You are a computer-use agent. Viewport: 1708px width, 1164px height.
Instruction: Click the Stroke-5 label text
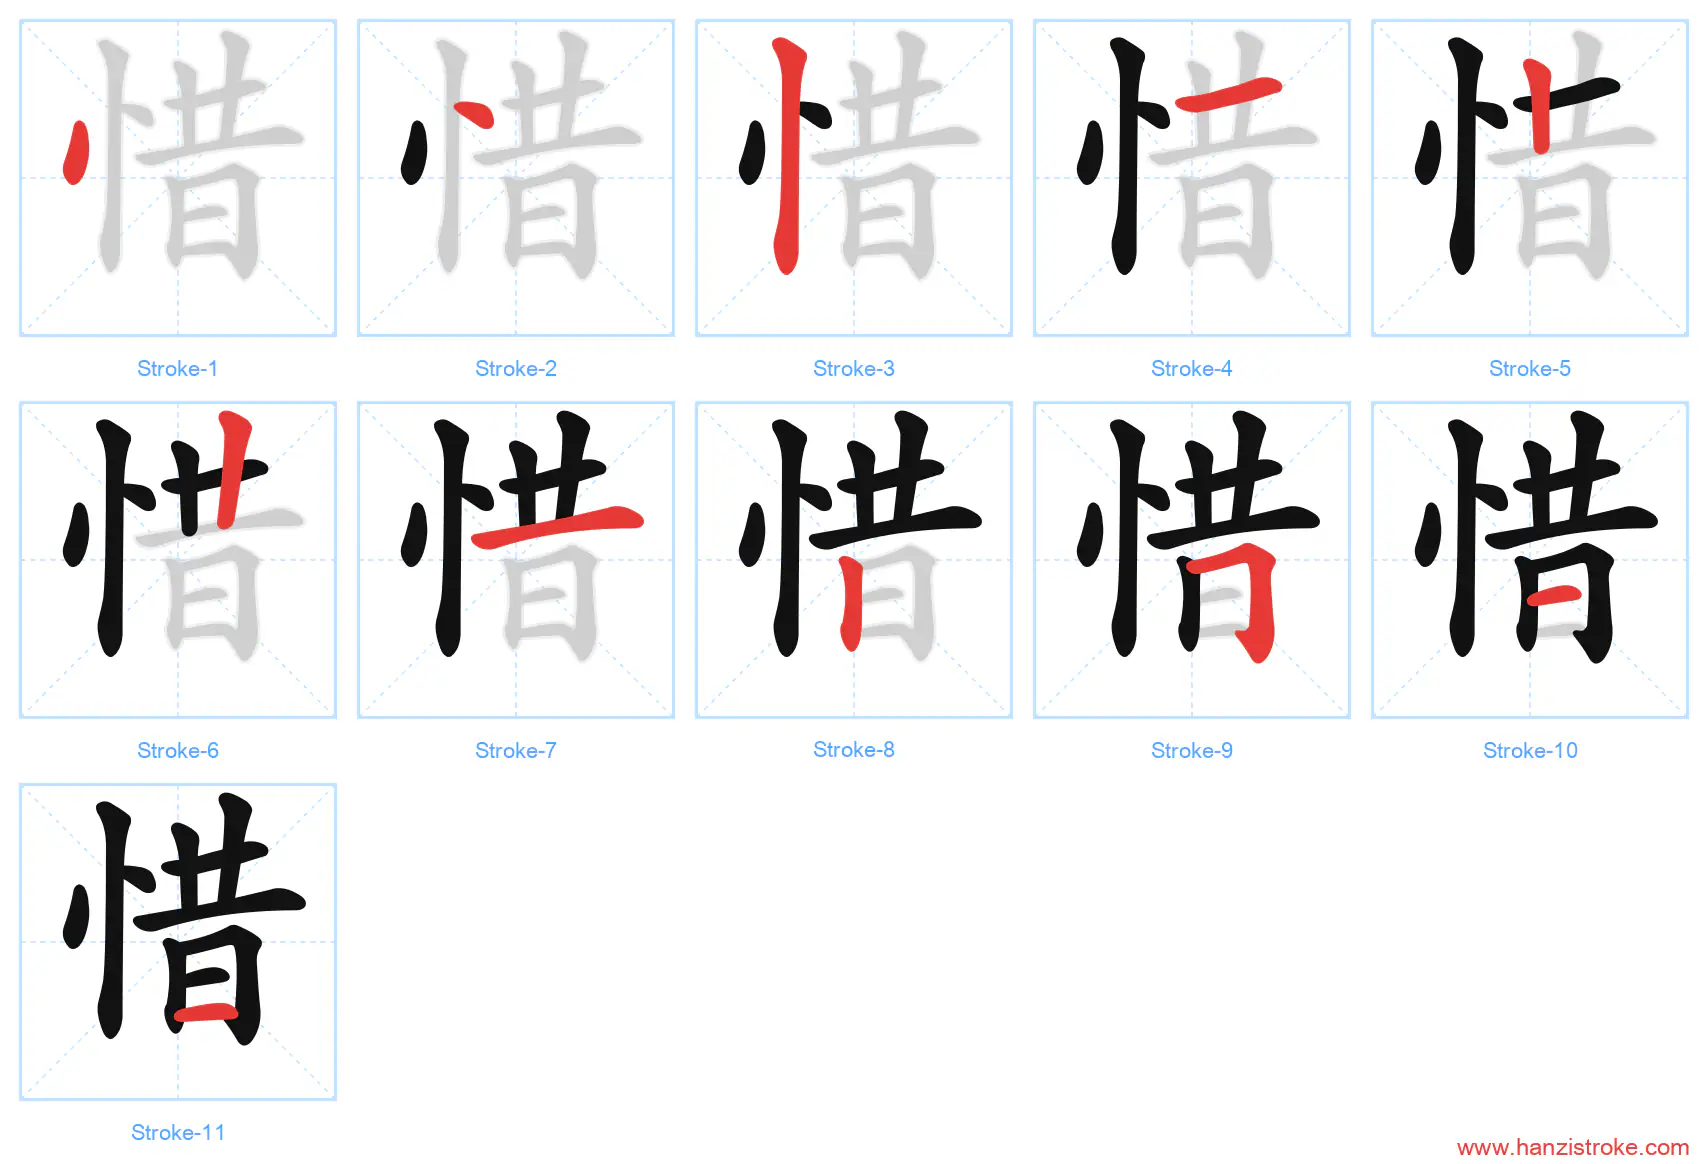pyautogui.click(x=1530, y=369)
